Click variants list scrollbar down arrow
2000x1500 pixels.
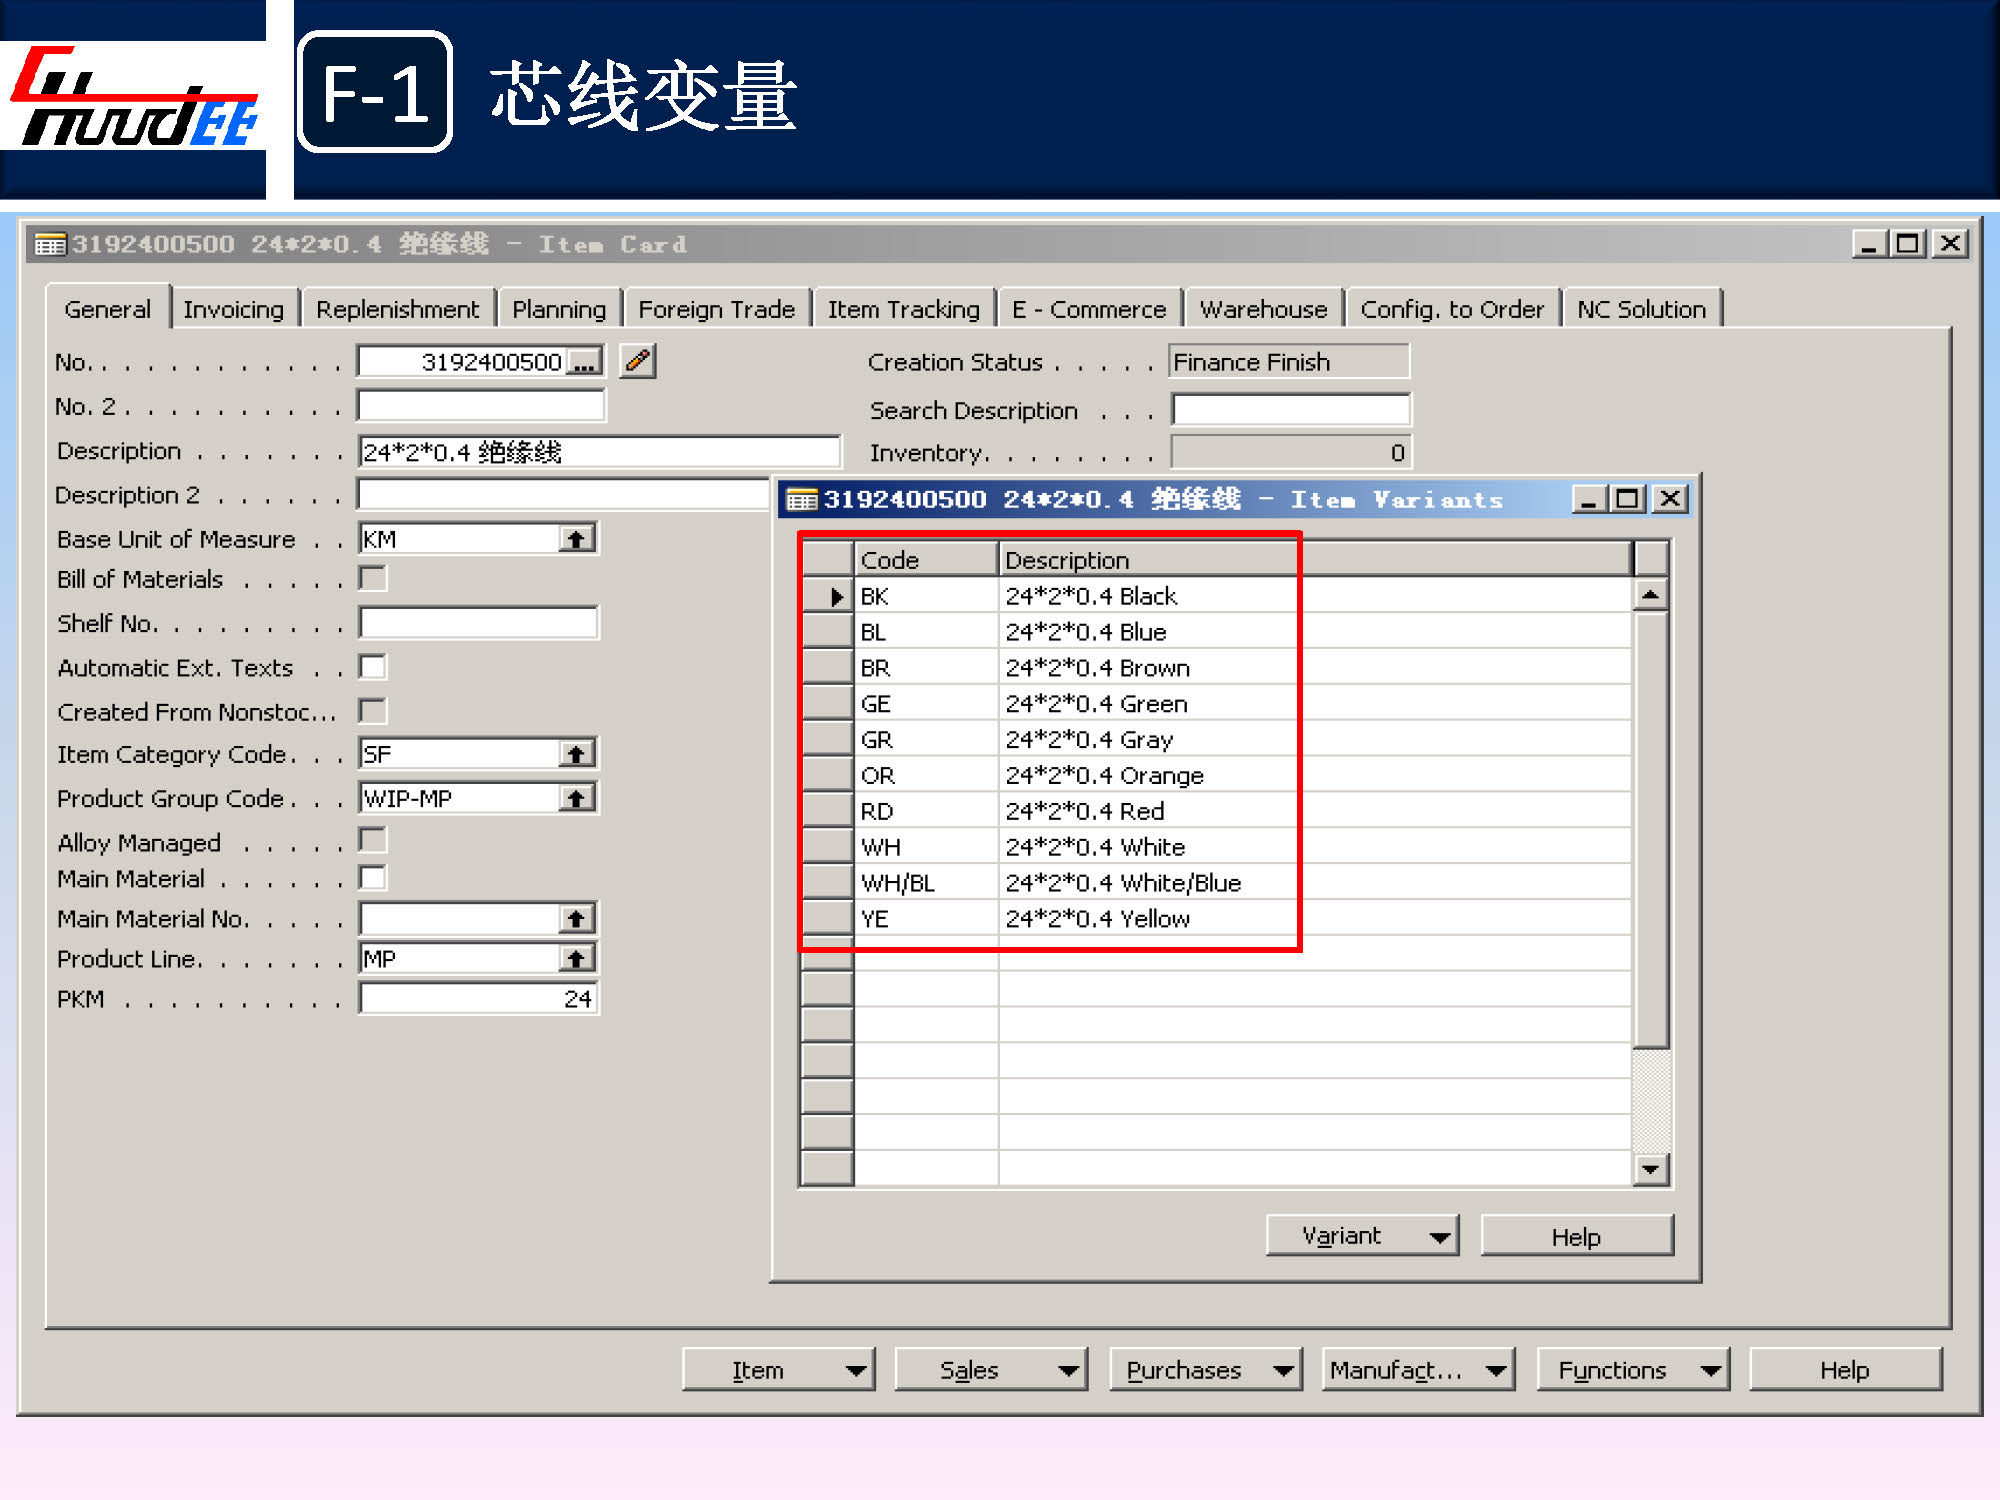tap(1650, 1168)
